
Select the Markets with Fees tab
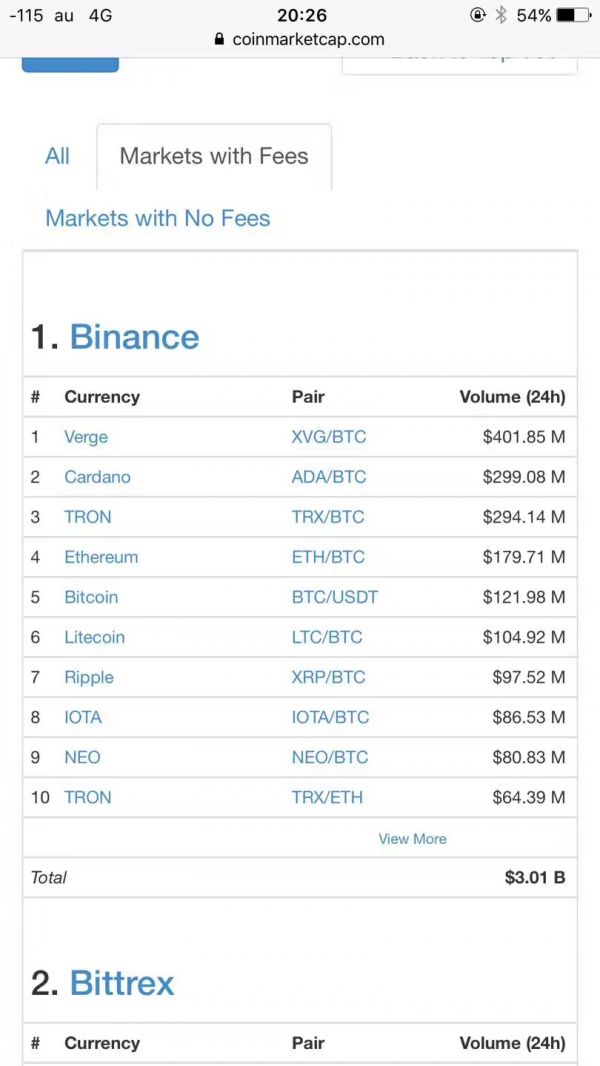pos(214,156)
